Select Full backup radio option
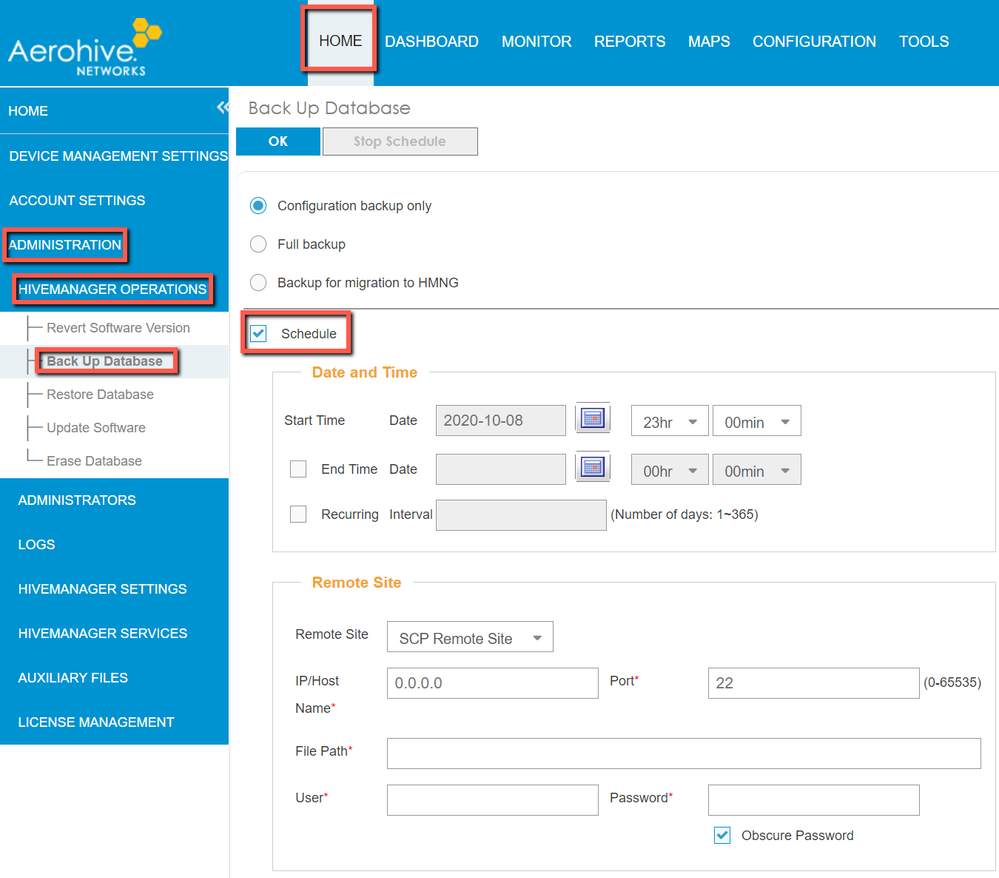The image size is (999, 878). click(x=258, y=244)
